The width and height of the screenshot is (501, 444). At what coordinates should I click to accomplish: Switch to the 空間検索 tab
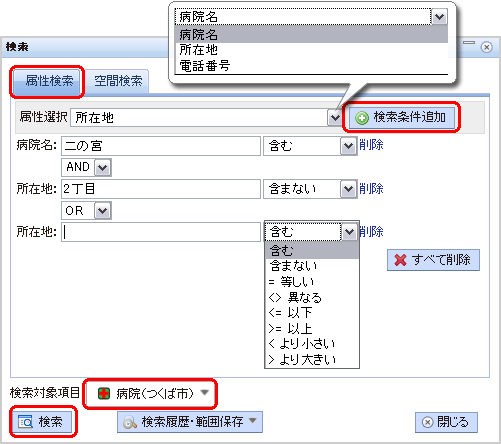tap(118, 81)
